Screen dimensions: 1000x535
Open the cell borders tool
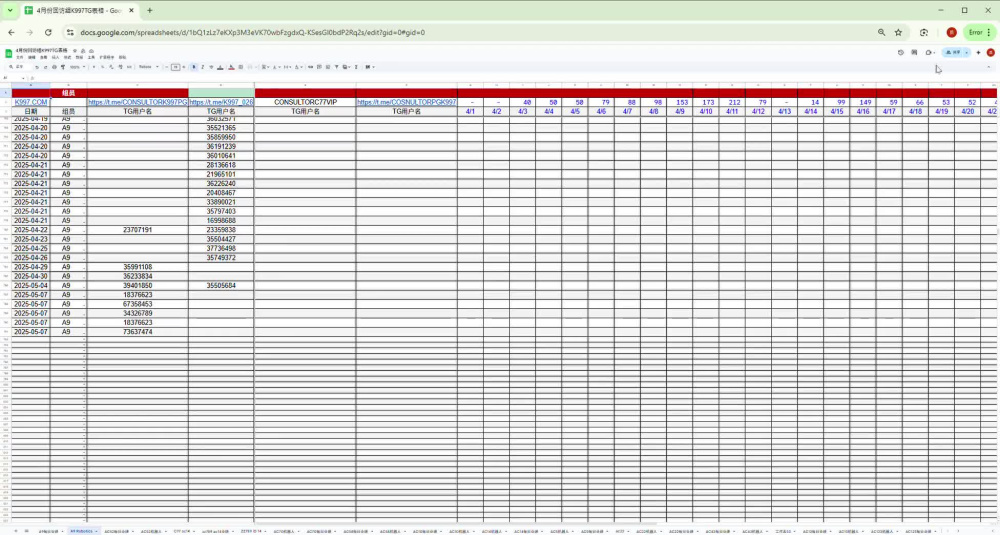pyautogui.click(x=240, y=67)
